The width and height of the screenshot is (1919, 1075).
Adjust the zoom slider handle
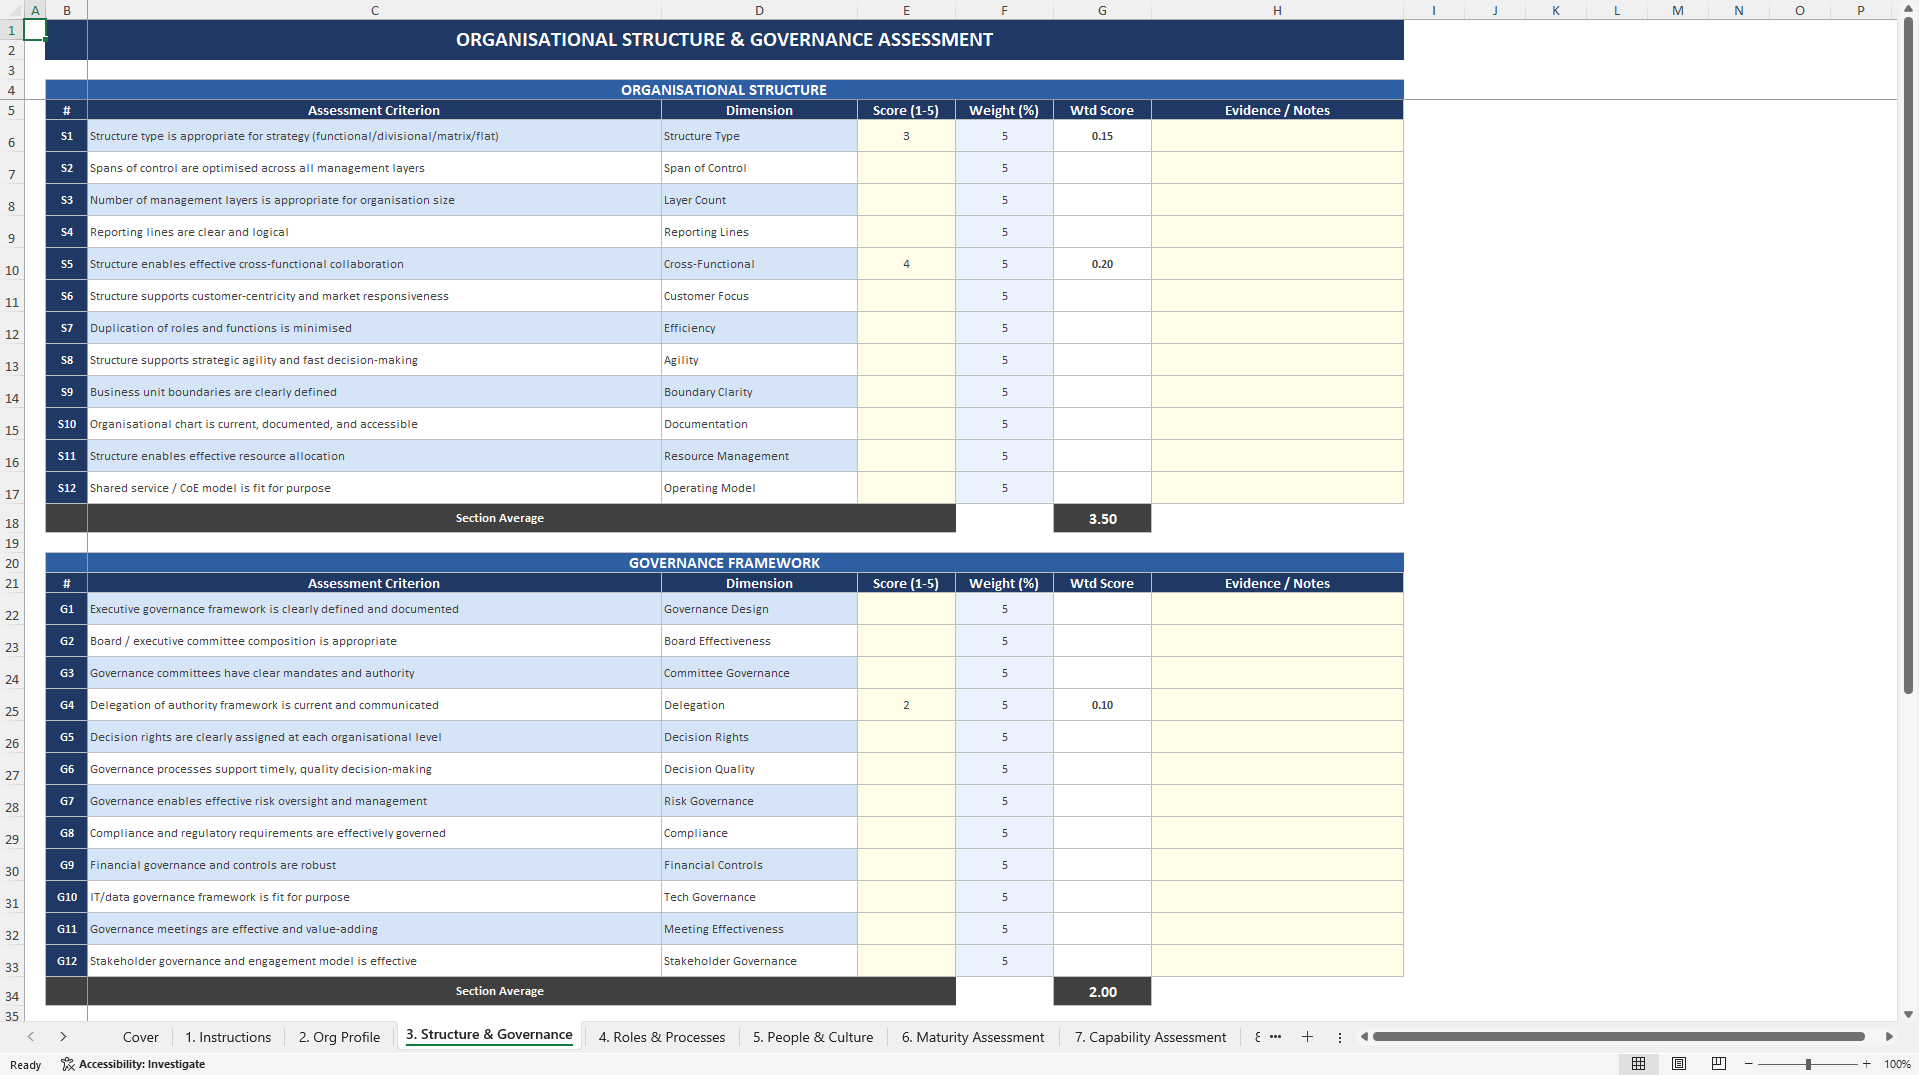1808,1064
